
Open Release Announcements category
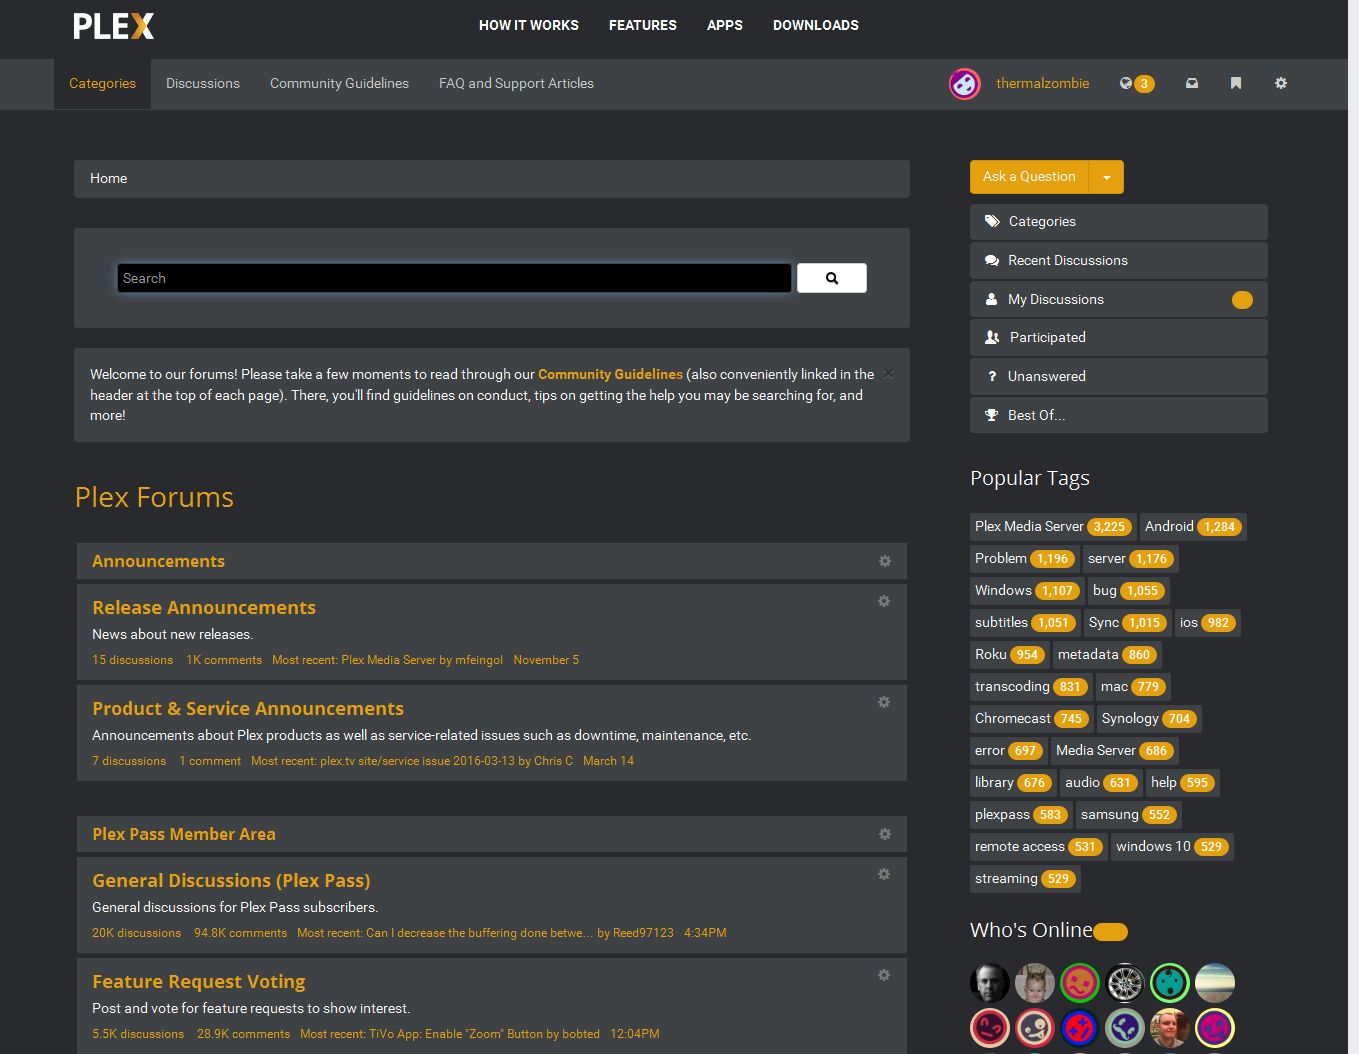coord(204,607)
